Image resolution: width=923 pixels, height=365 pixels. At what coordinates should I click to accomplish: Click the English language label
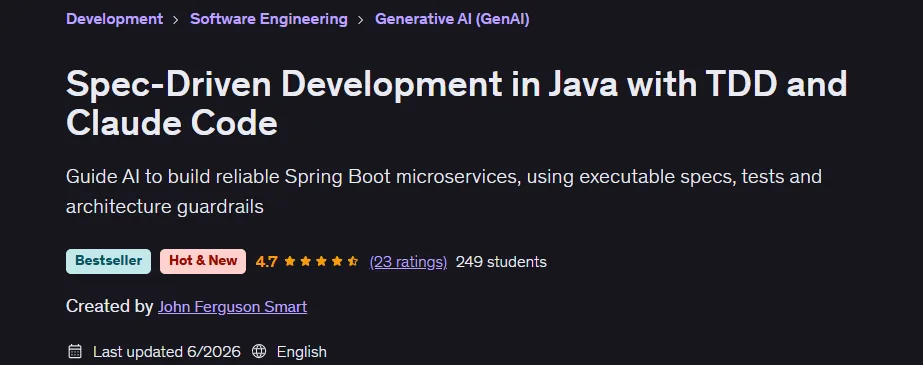[x=301, y=352]
